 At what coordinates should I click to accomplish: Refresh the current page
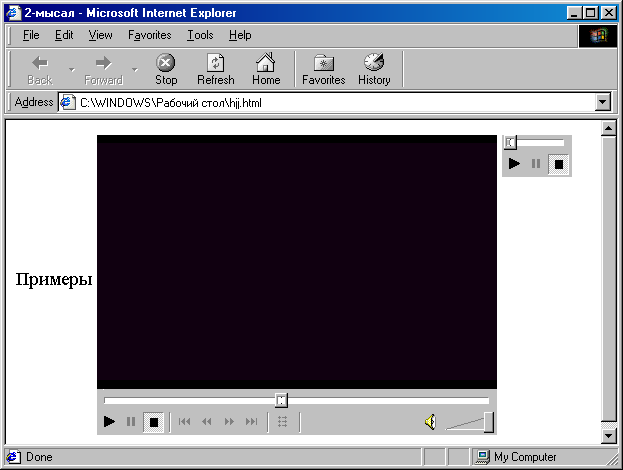[x=216, y=70]
